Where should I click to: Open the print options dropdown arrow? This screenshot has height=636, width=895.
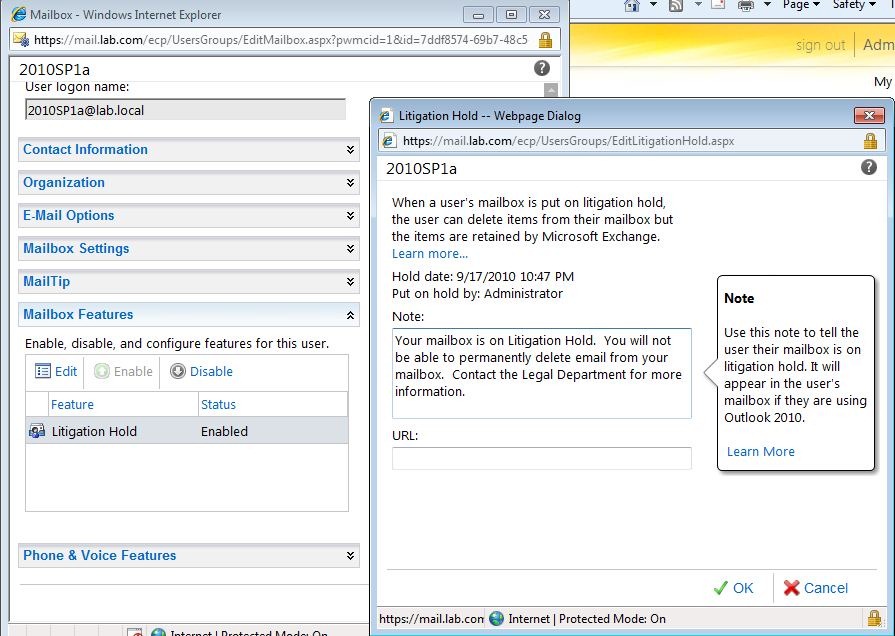(768, 5)
